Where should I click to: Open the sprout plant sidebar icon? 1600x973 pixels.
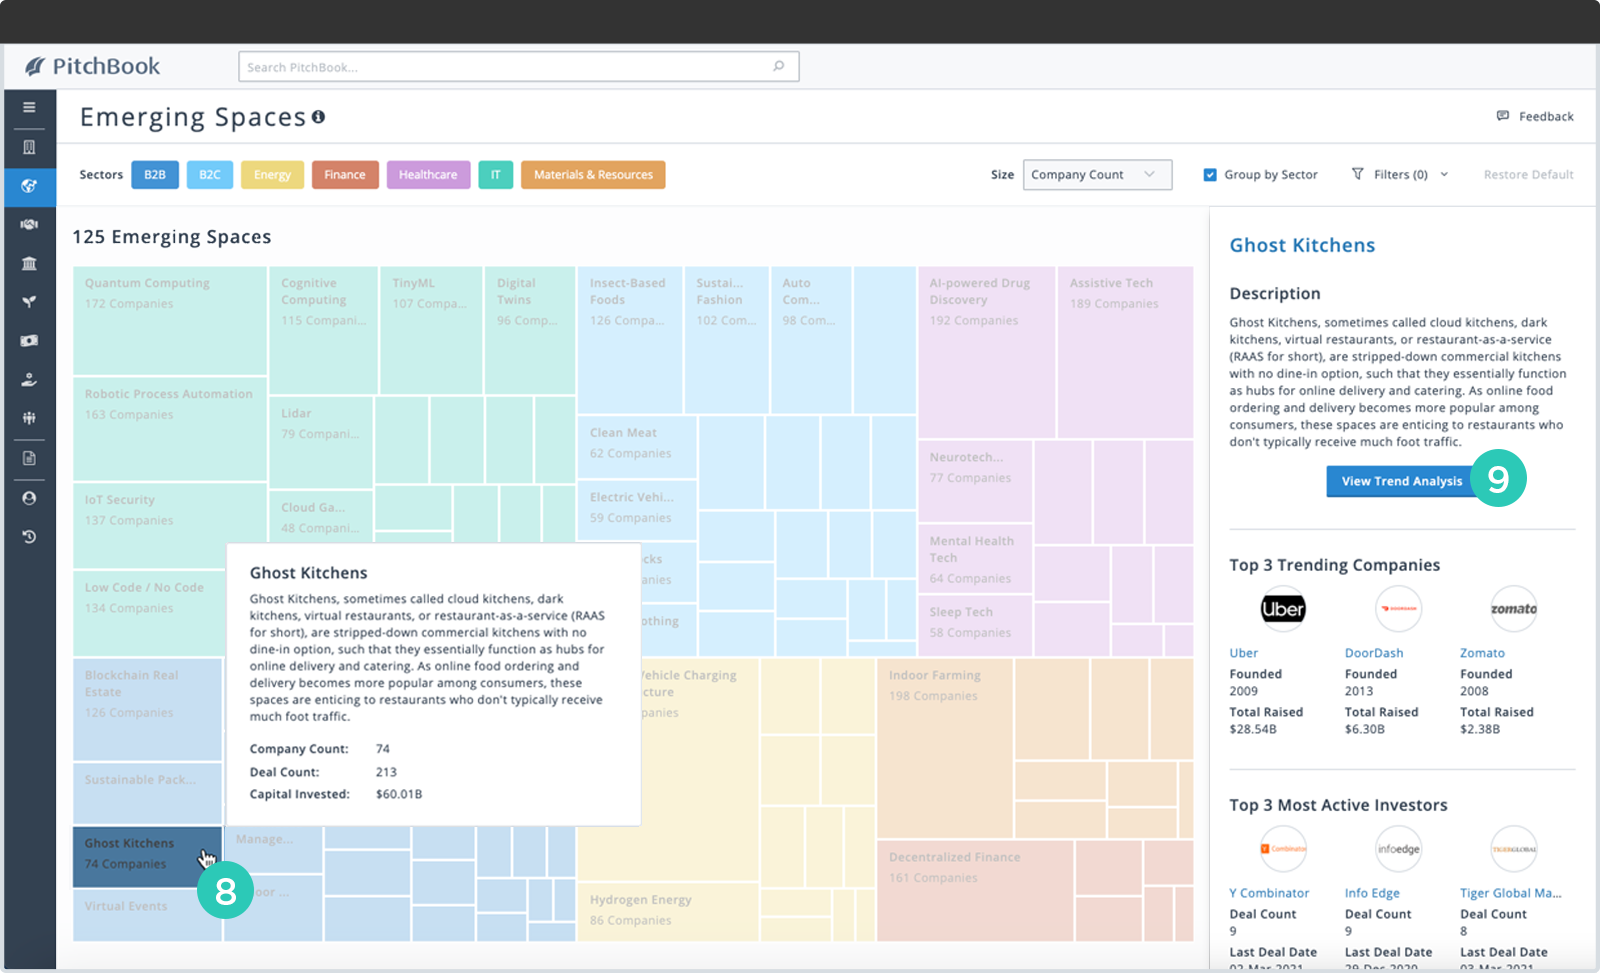click(x=29, y=302)
